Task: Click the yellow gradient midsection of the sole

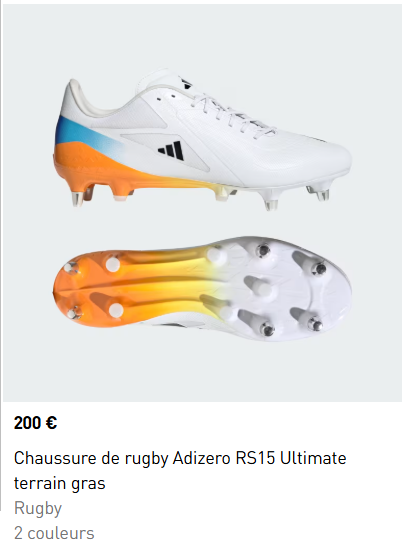Action: pos(179,288)
